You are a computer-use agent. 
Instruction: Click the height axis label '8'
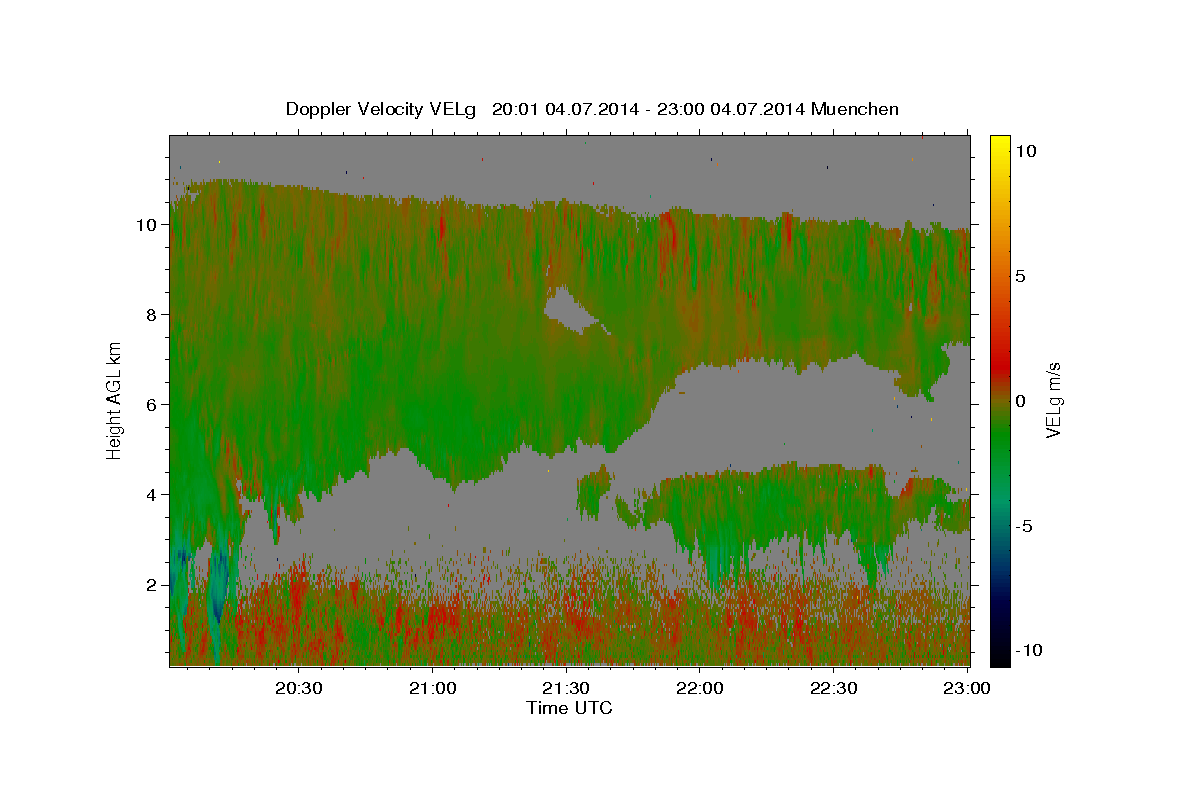153,315
